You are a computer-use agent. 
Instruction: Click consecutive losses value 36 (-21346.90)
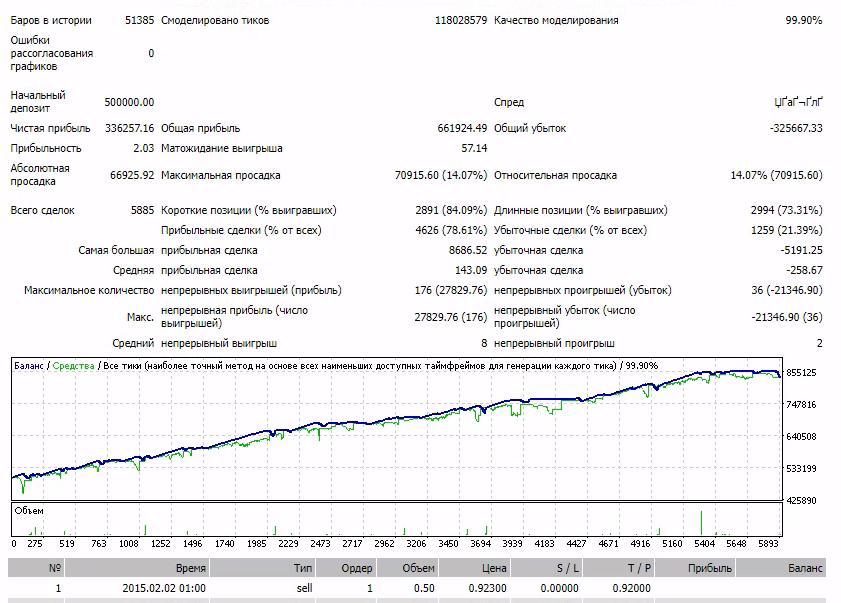coord(786,290)
